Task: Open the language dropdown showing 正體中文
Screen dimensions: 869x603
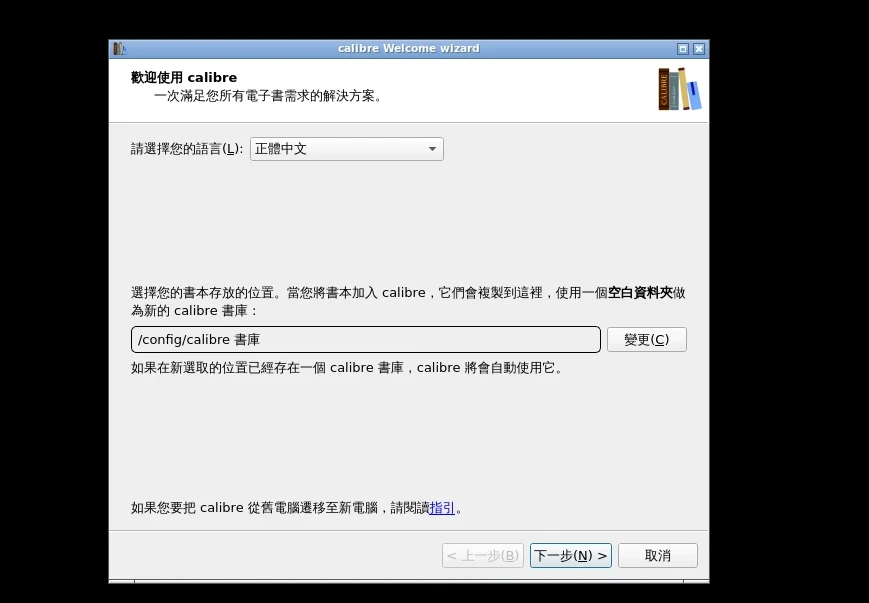Action: click(346, 149)
